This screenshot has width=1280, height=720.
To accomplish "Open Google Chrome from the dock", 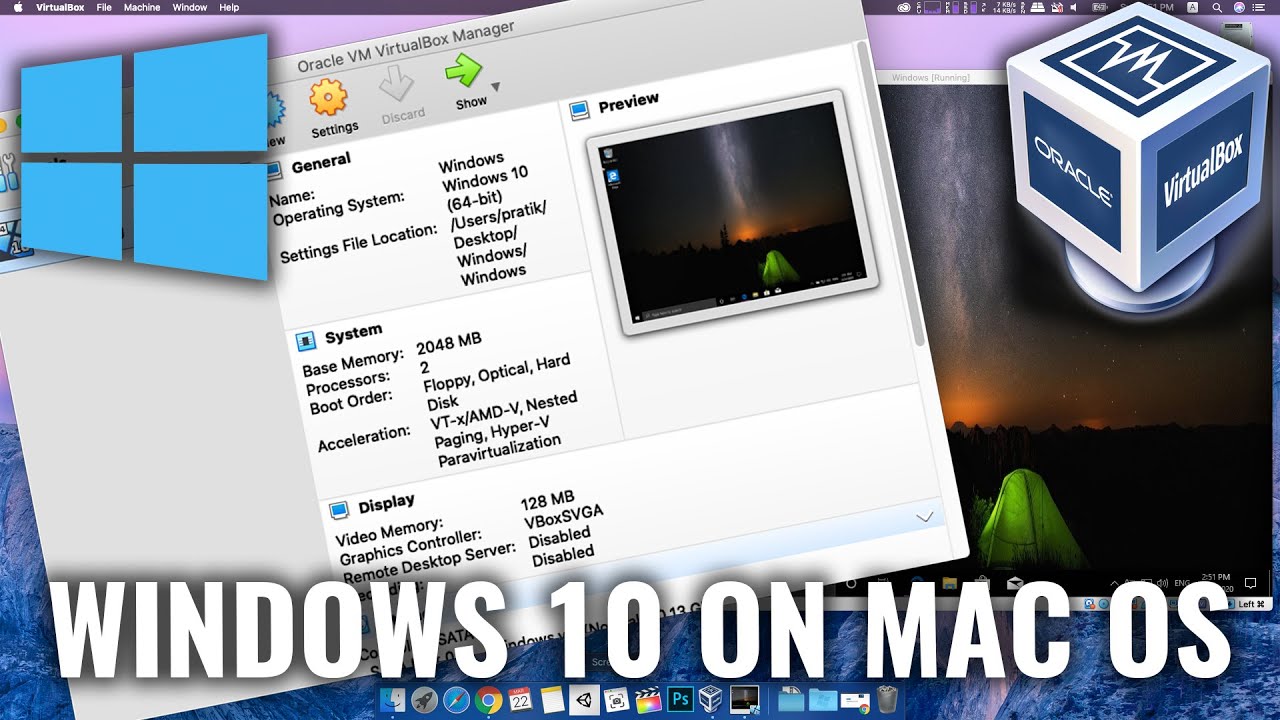I will (488, 700).
